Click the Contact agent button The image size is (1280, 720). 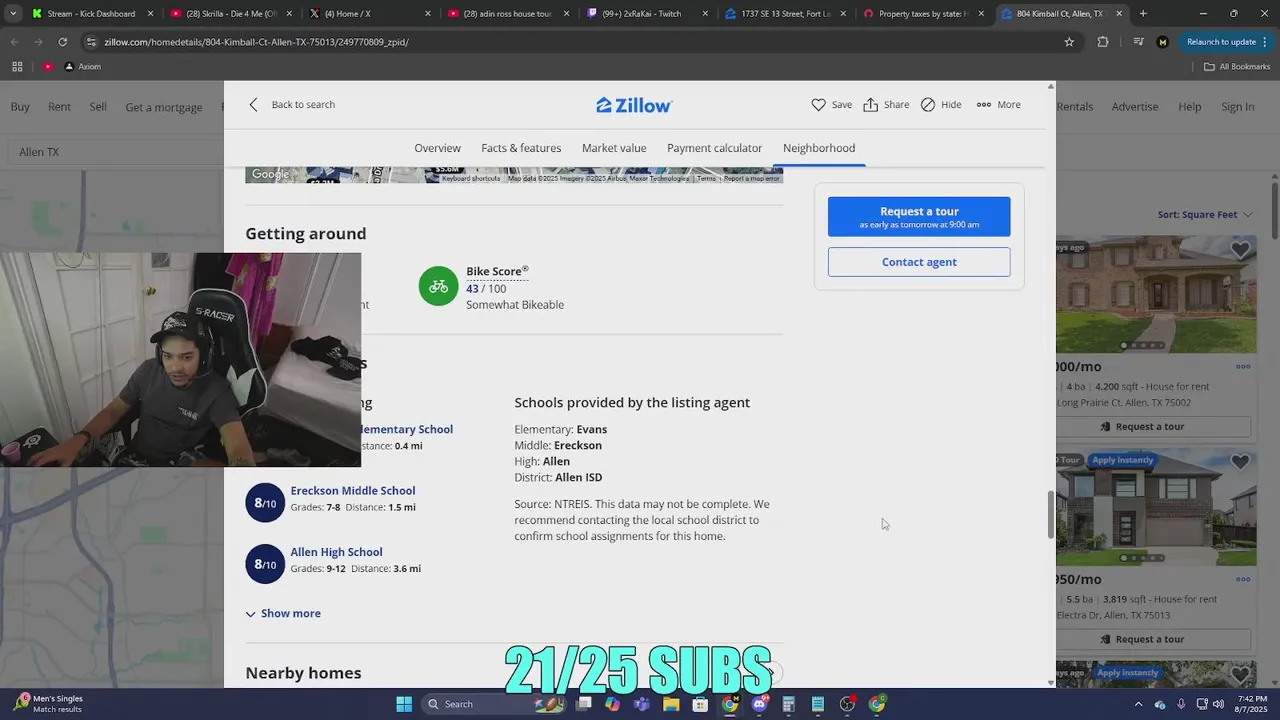coord(919,262)
